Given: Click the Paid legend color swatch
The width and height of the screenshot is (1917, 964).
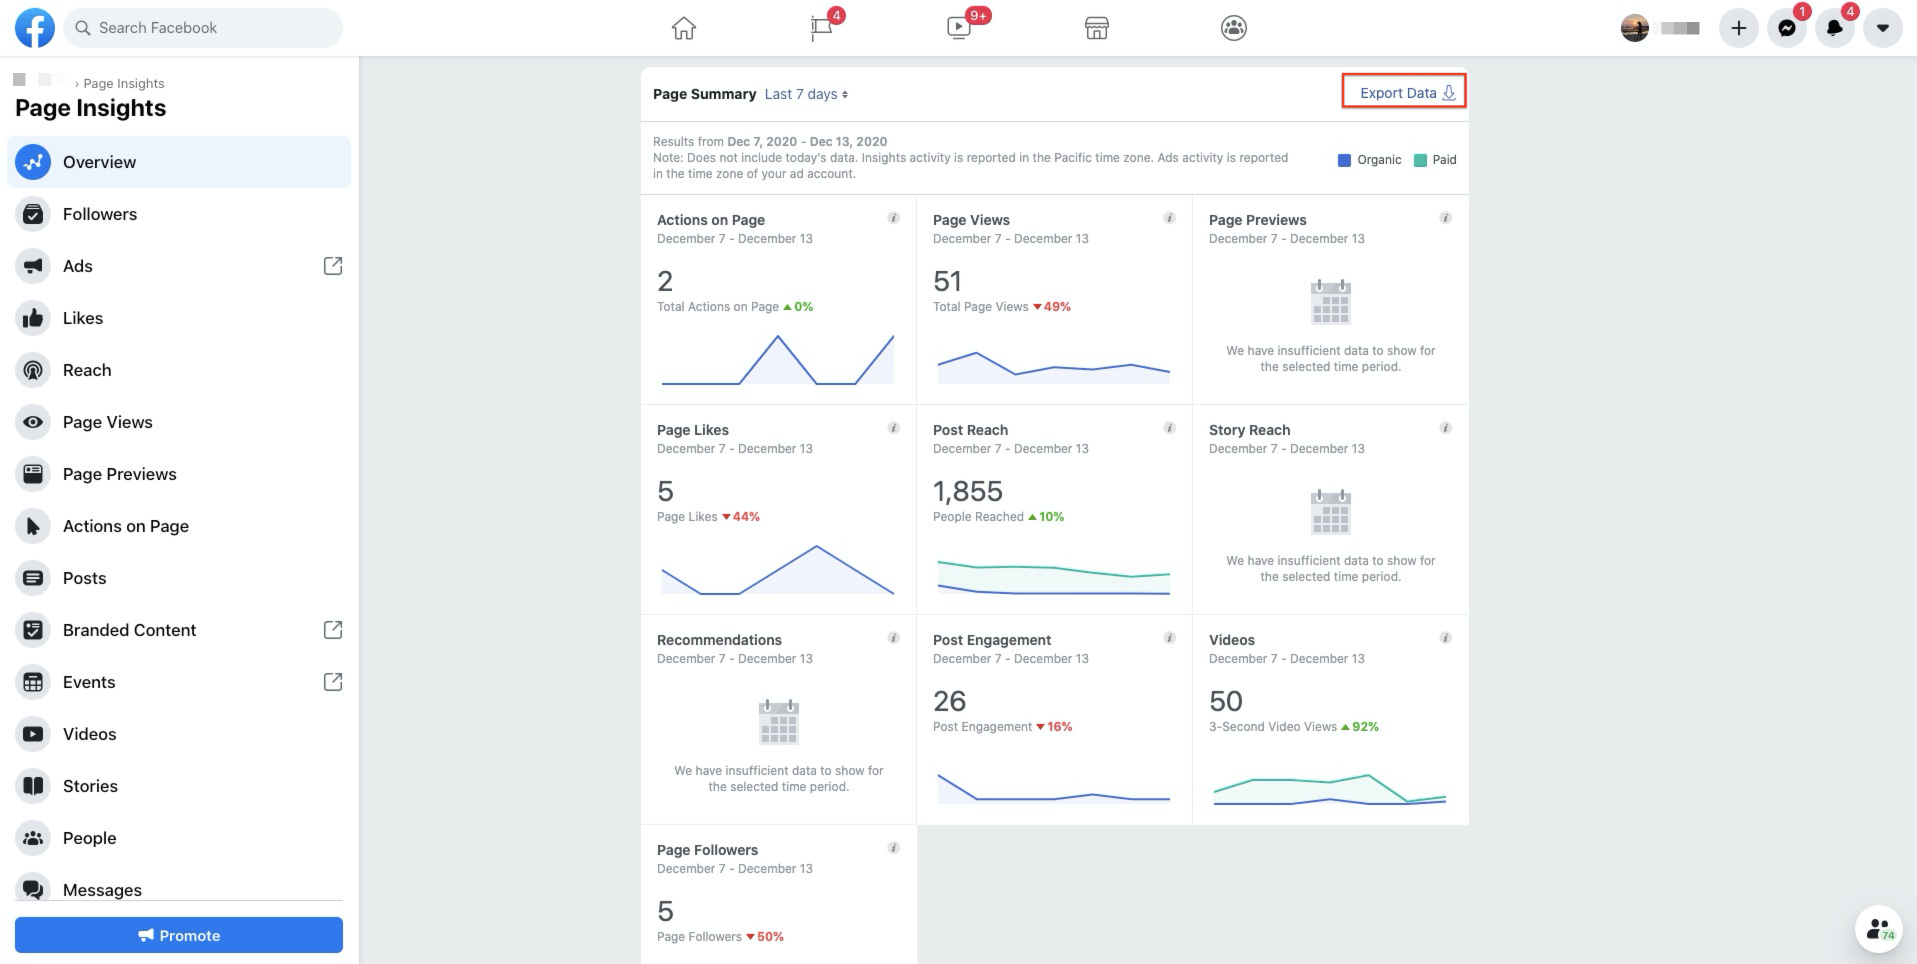Looking at the screenshot, I should (x=1420, y=160).
